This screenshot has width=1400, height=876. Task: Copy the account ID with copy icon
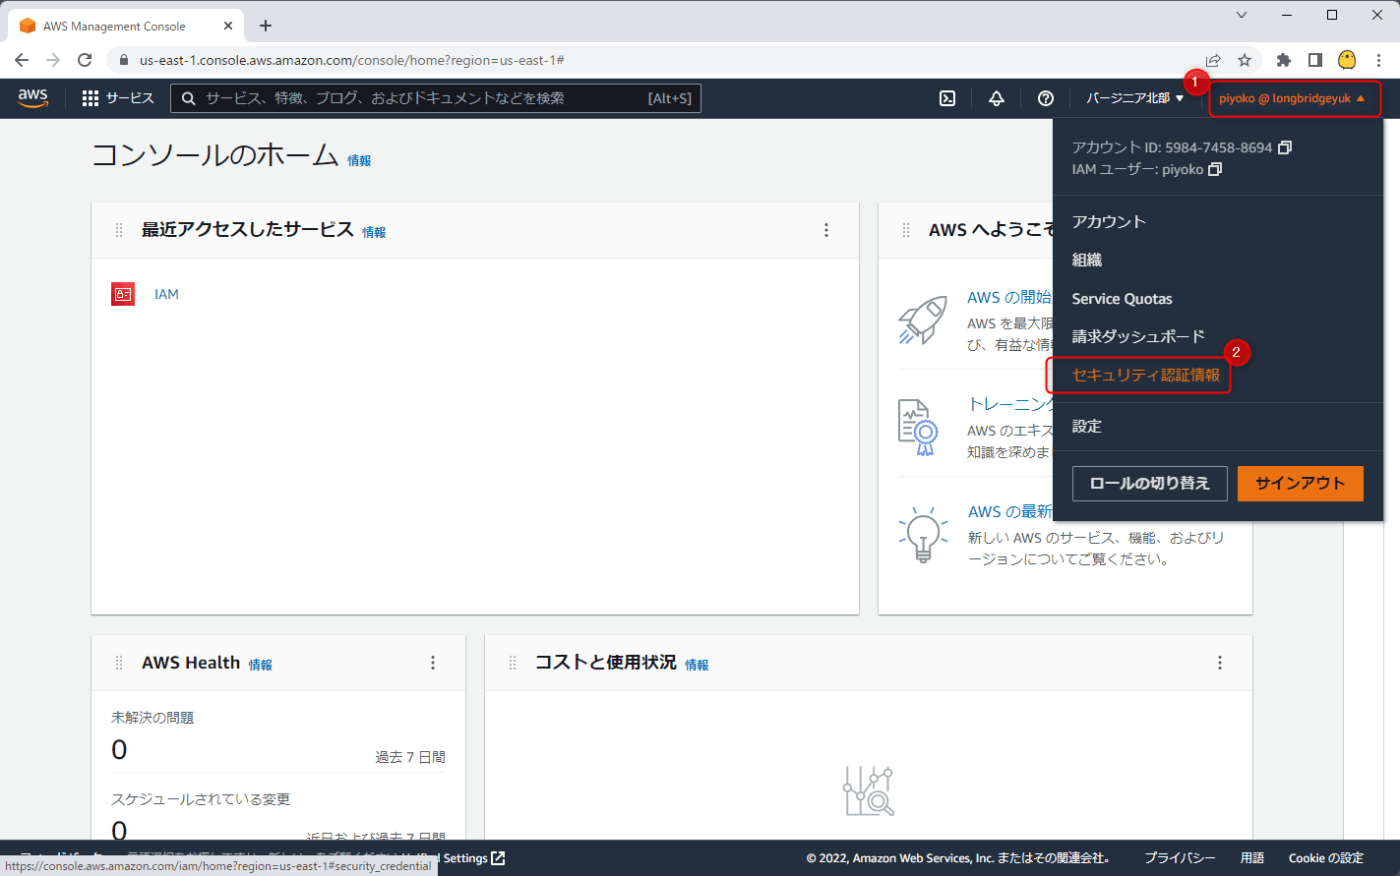1285,147
